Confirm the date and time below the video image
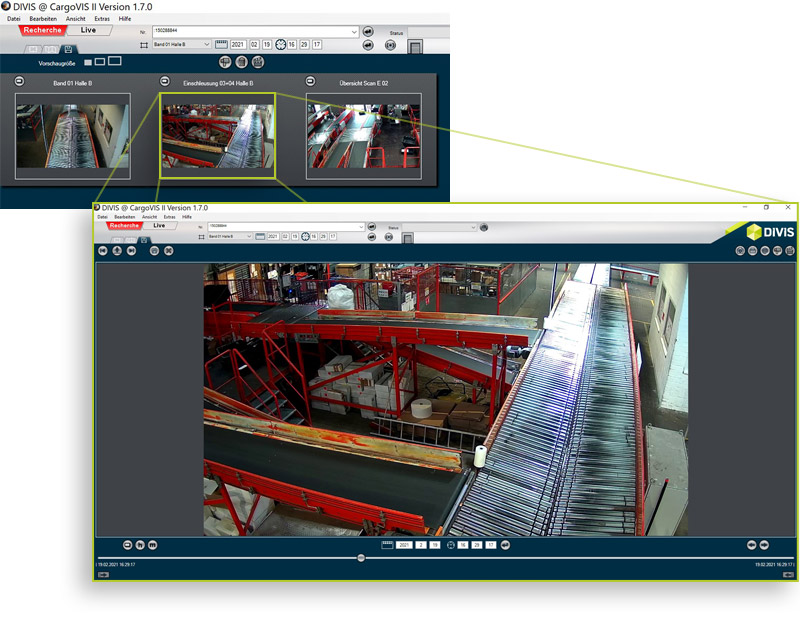Image resolution: width=800 pixels, height=620 pixels. tap(505, 545)
